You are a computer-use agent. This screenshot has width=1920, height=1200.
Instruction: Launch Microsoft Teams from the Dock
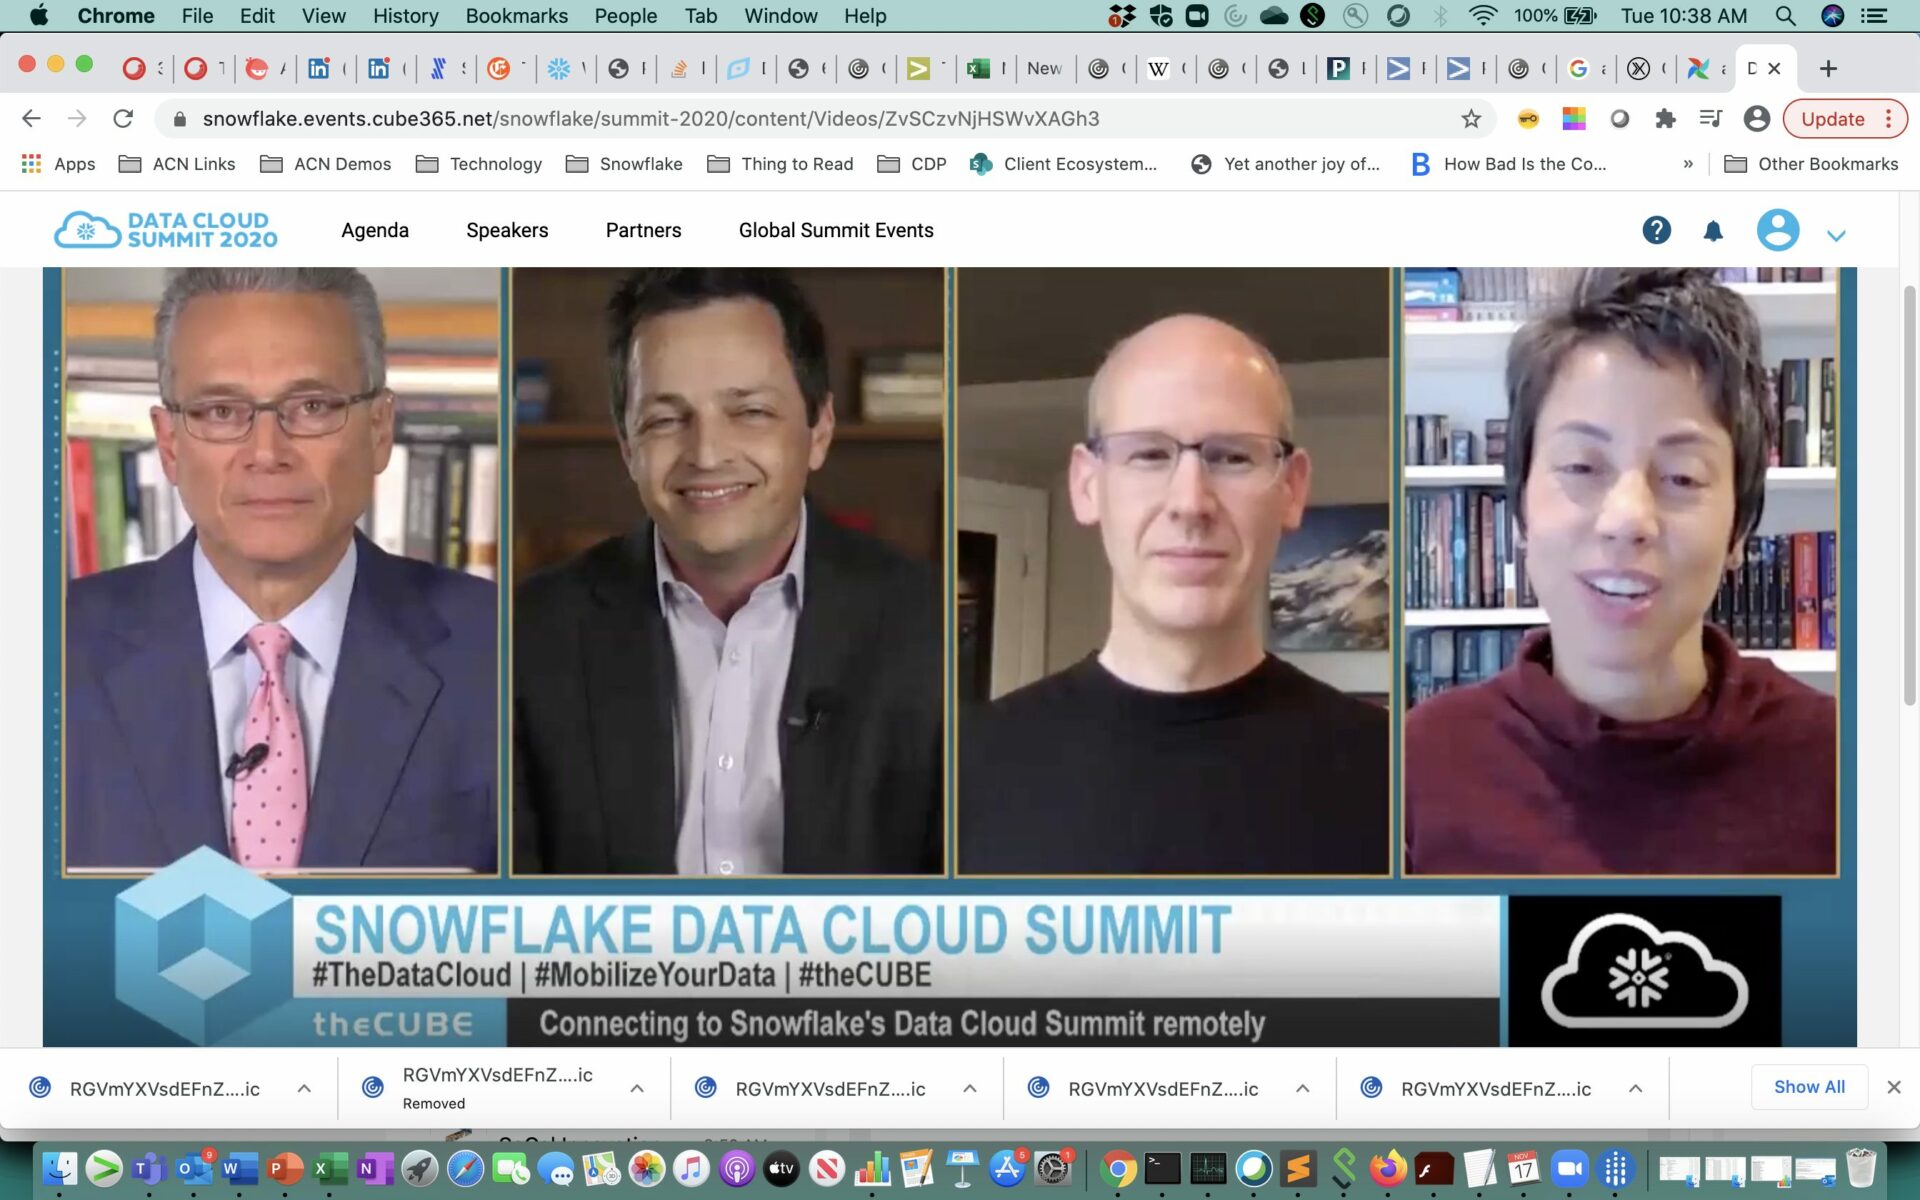pyautogui.click(x=148, y=1168)
